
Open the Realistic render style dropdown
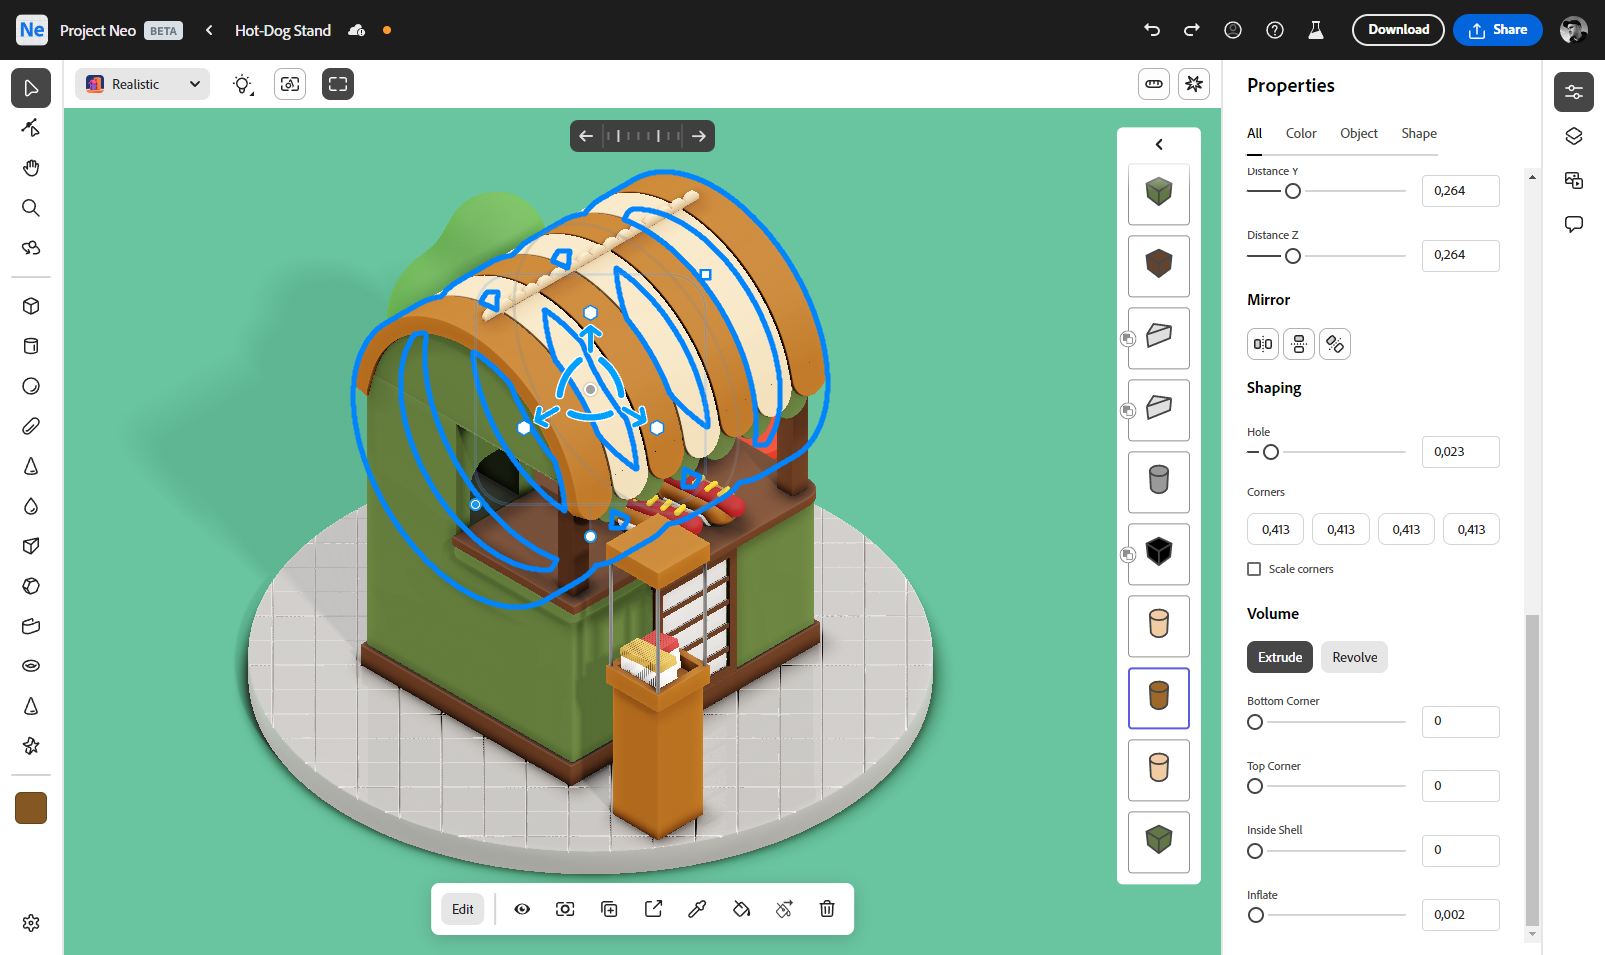click(142, 85)
